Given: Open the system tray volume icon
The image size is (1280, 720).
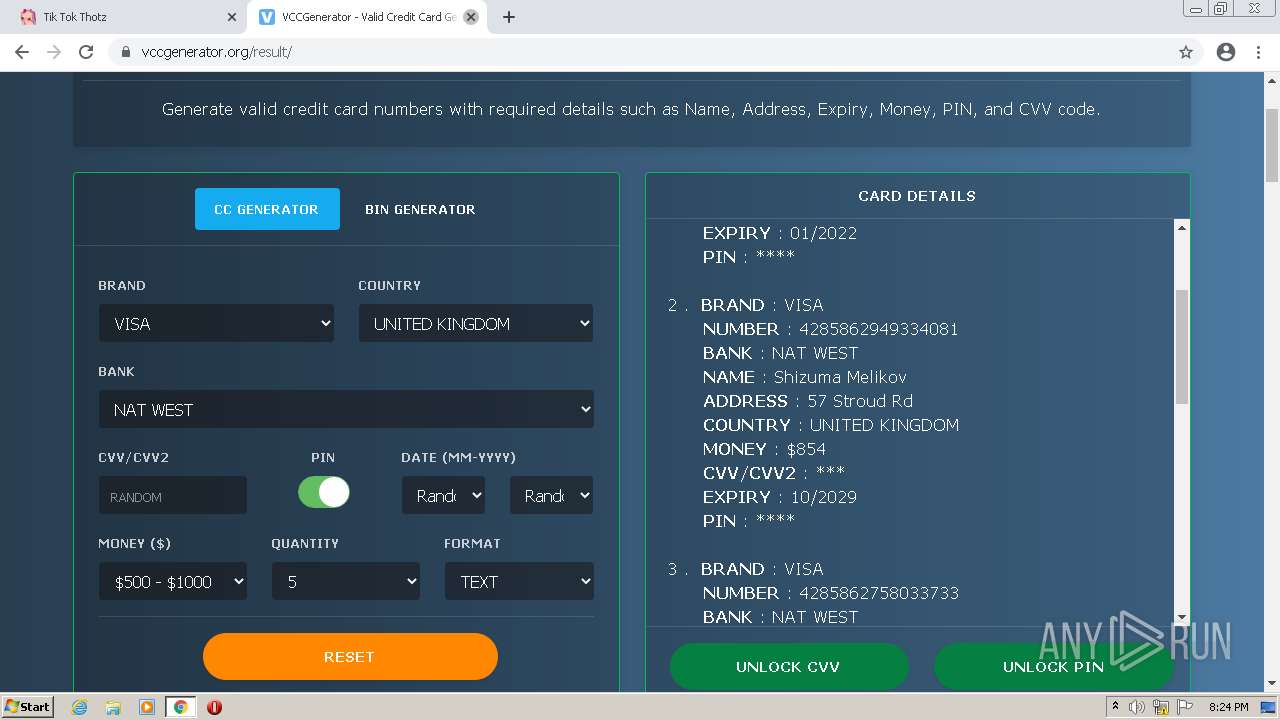Looking at the screenshot, I should pyautogui.click(x=1137, y=707).
